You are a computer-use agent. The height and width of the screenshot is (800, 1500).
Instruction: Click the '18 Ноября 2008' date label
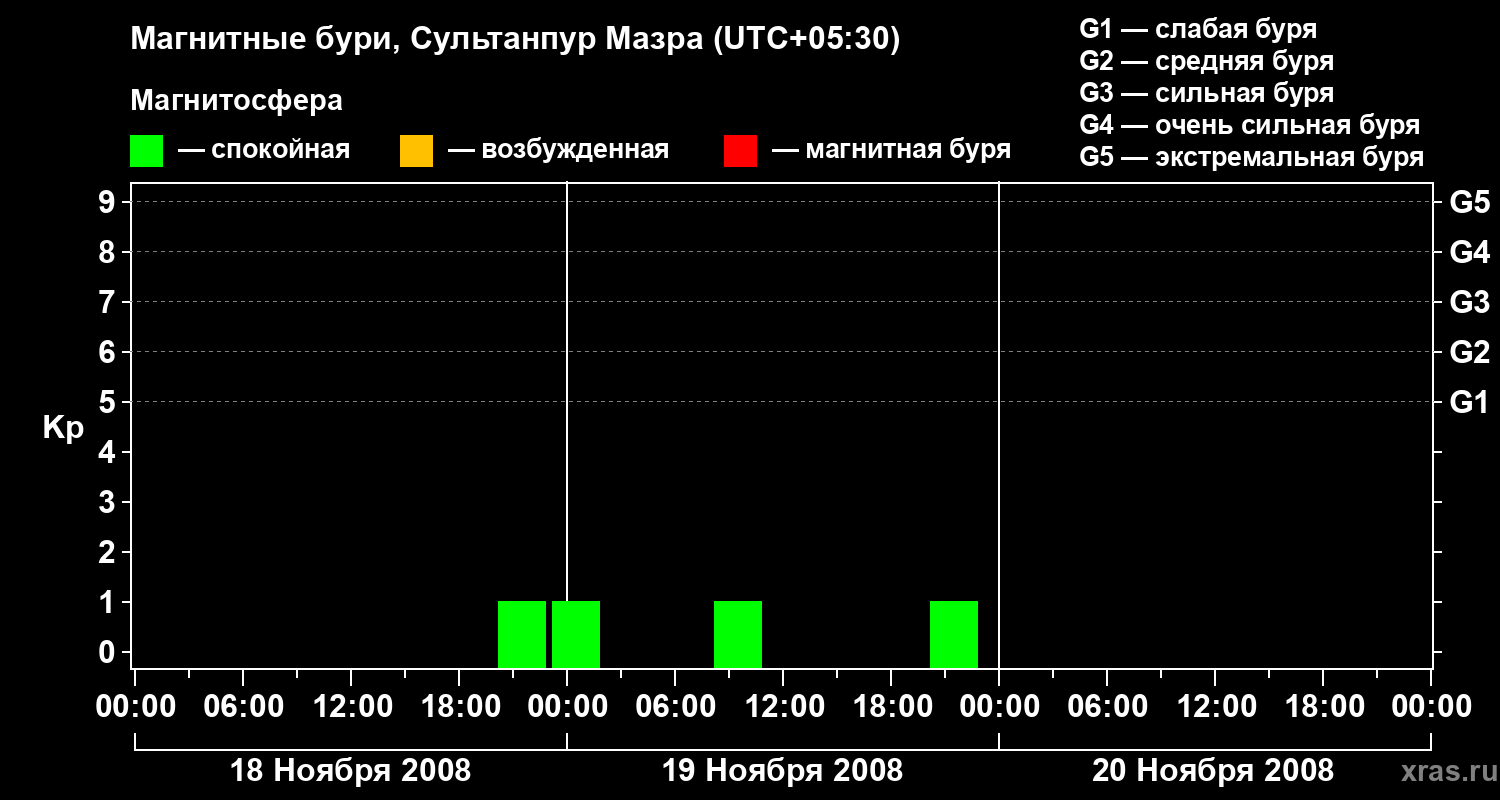tap(350, 771)
